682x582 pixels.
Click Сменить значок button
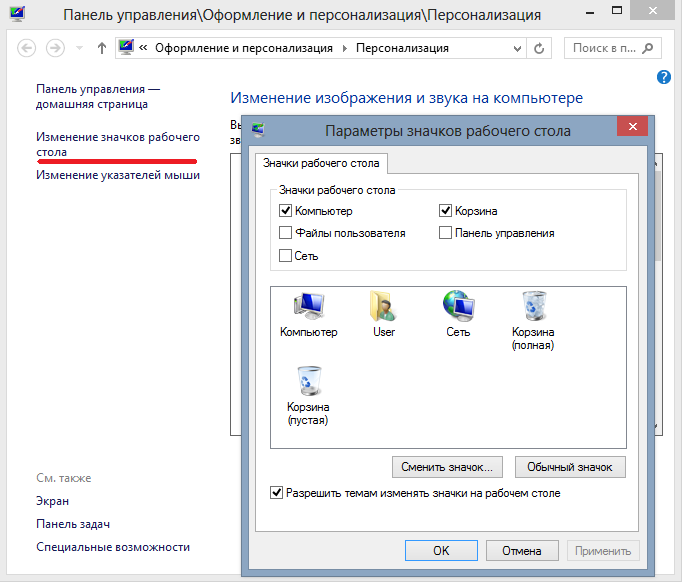point(447,467)
